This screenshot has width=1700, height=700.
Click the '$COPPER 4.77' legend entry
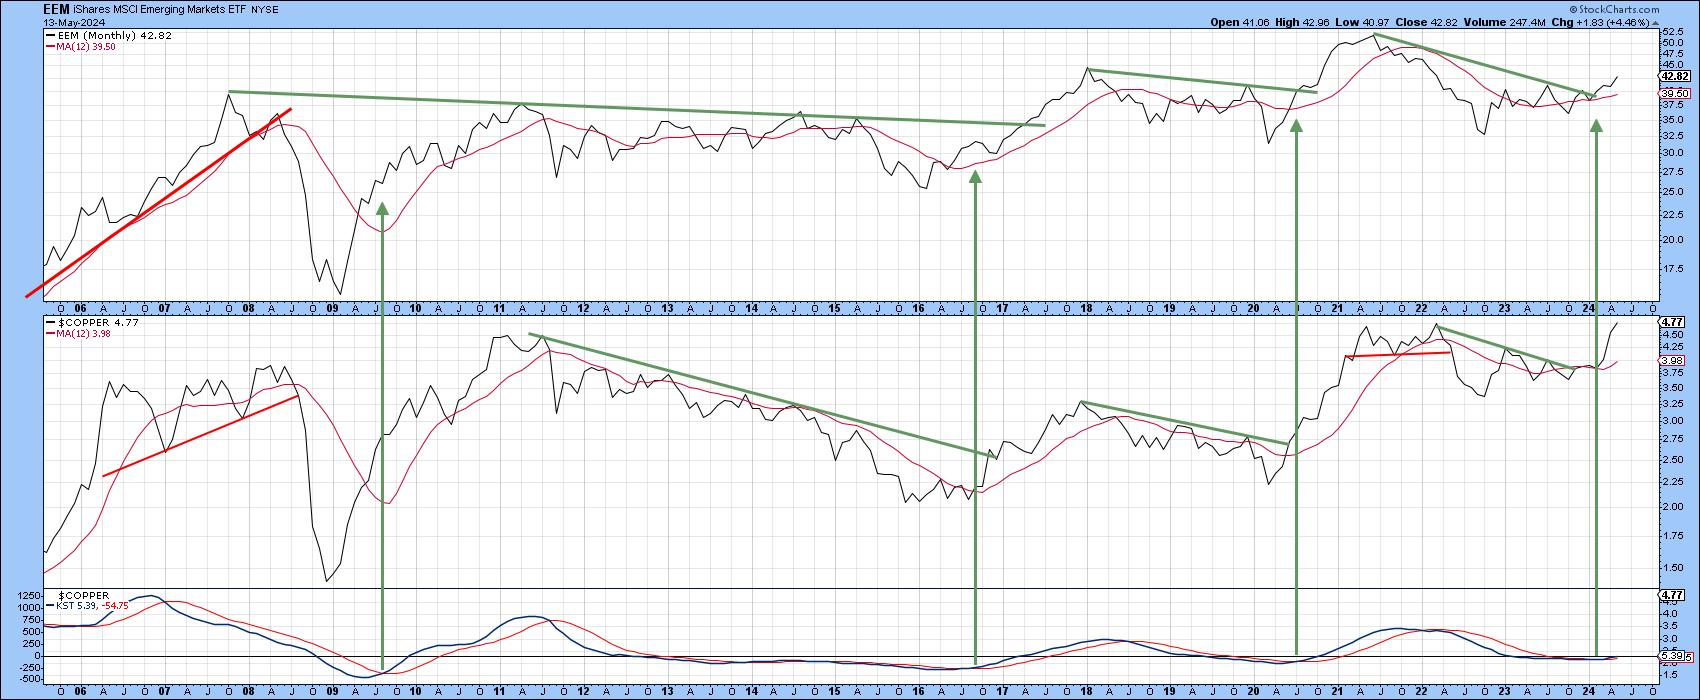[x=92, y=324]
